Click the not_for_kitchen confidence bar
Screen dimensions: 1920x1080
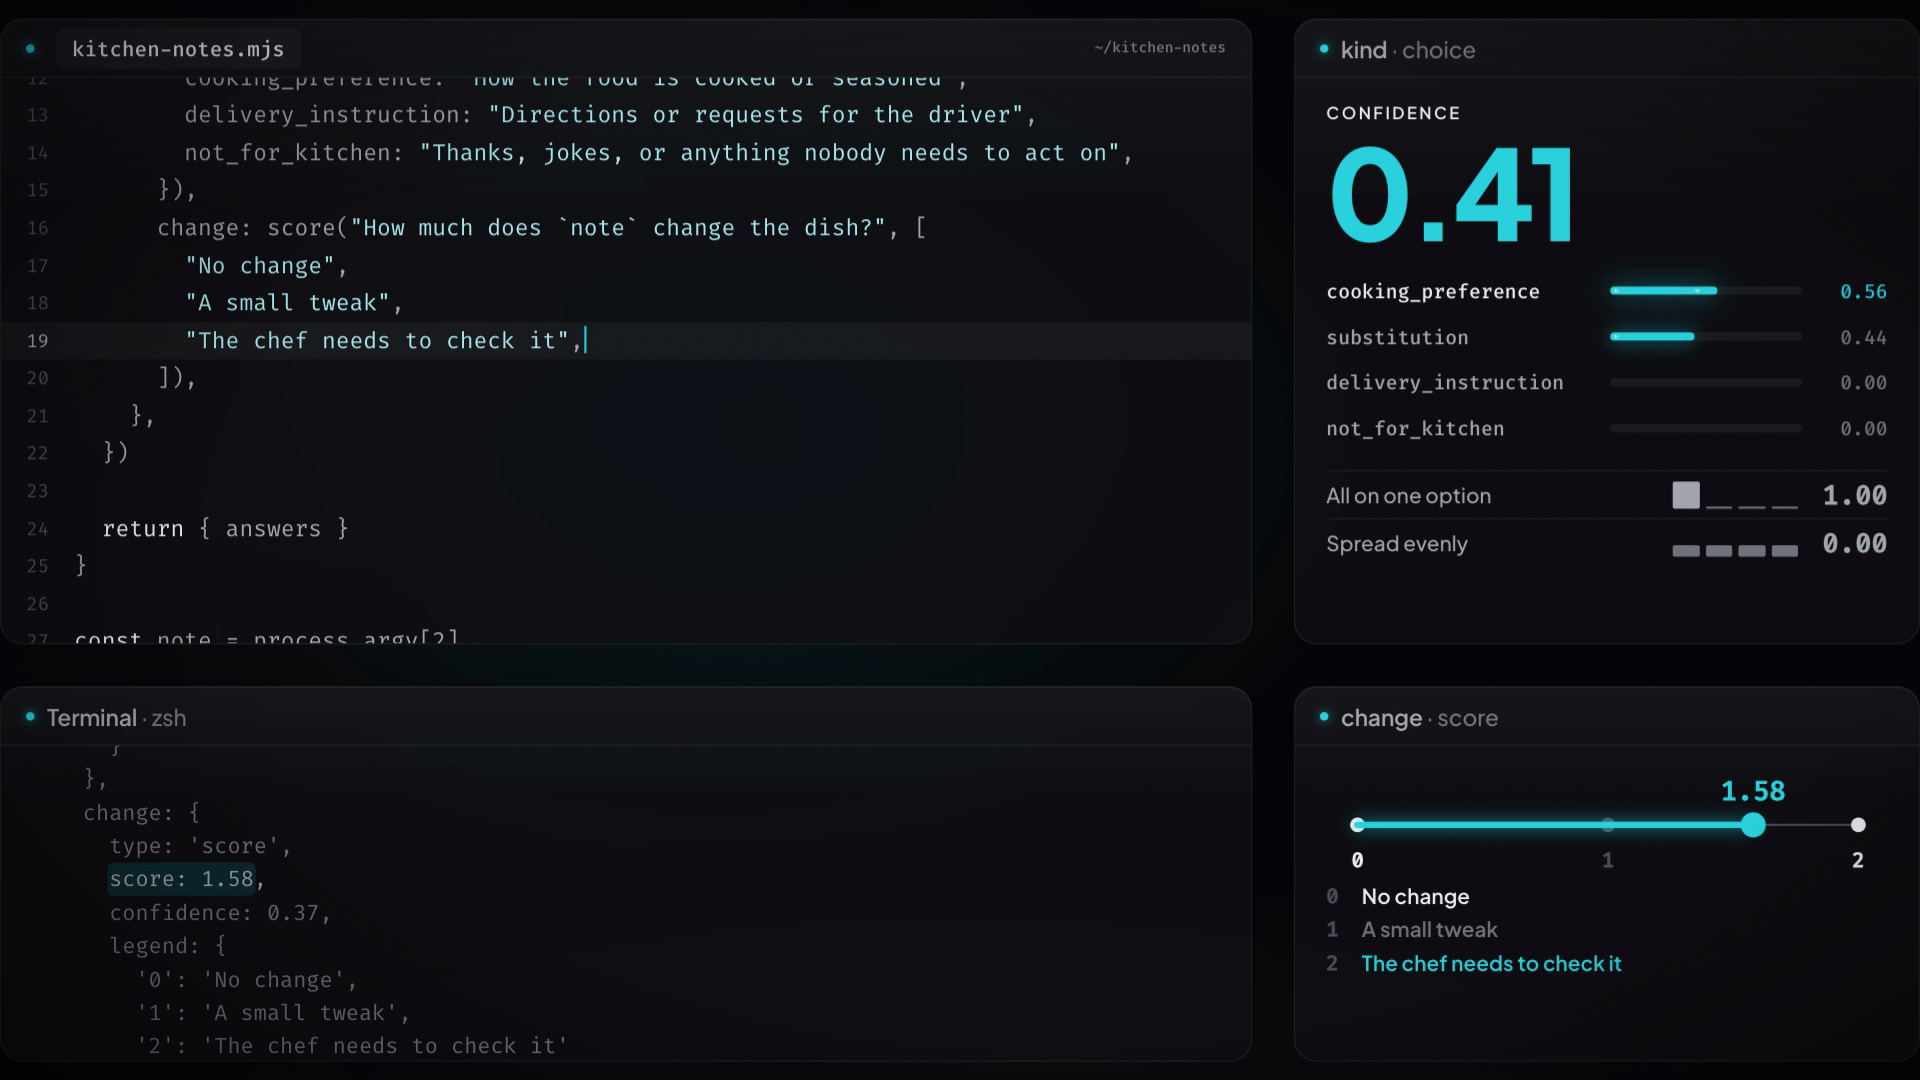1705,428
